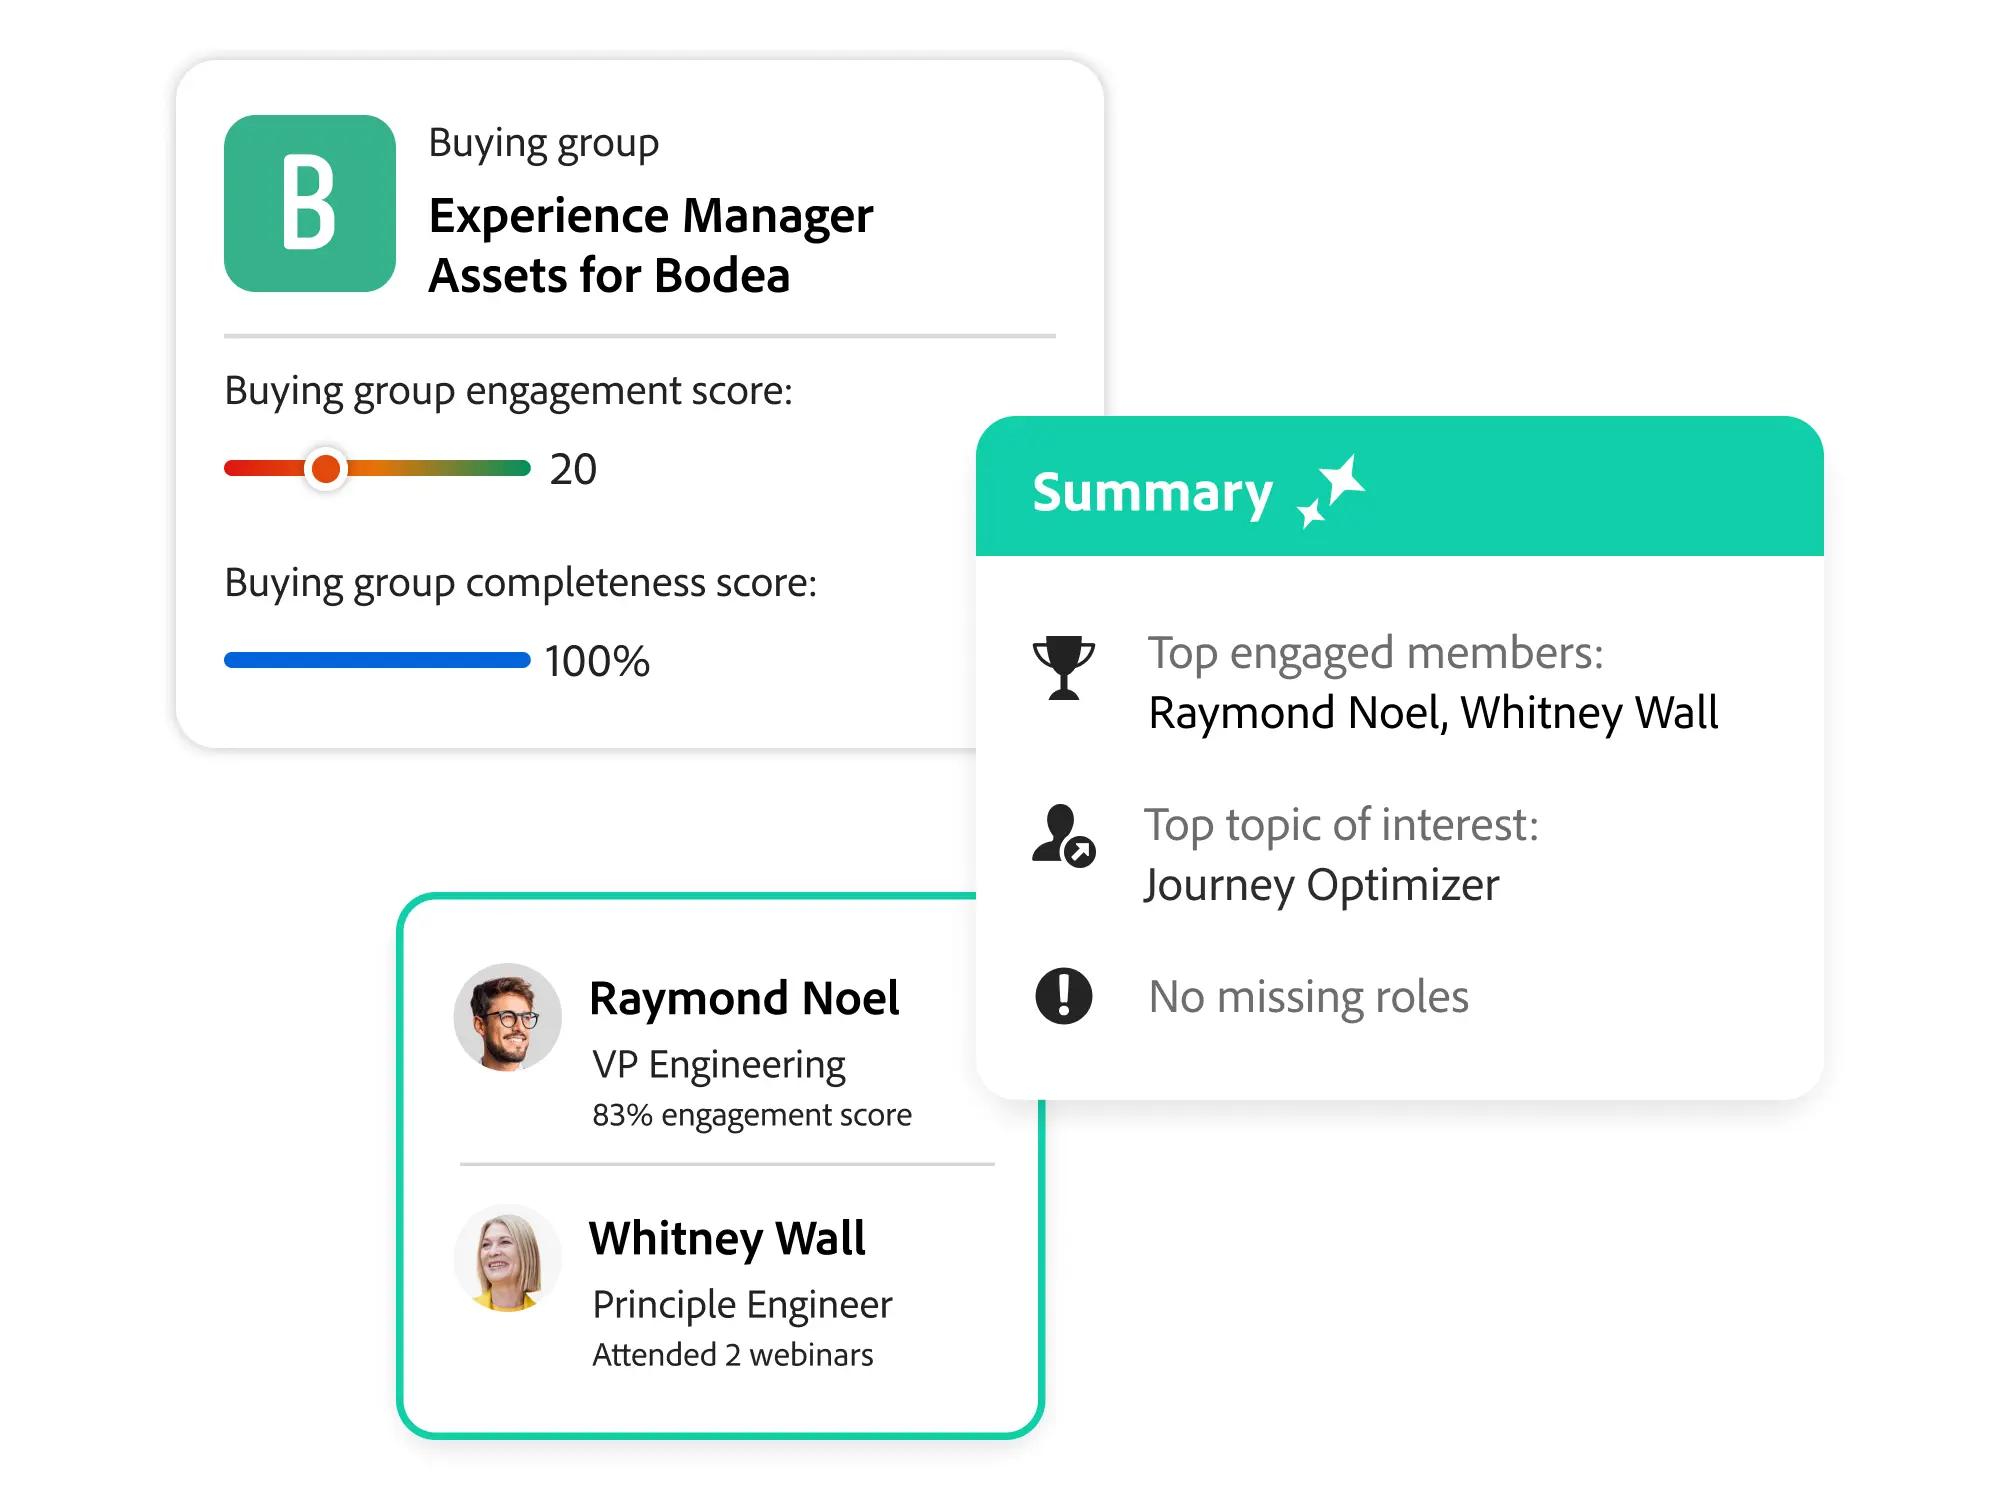The image size is (2000, 1500).
Task: Click the blue completeness score progress bar
Action: (x=377, y=660)
